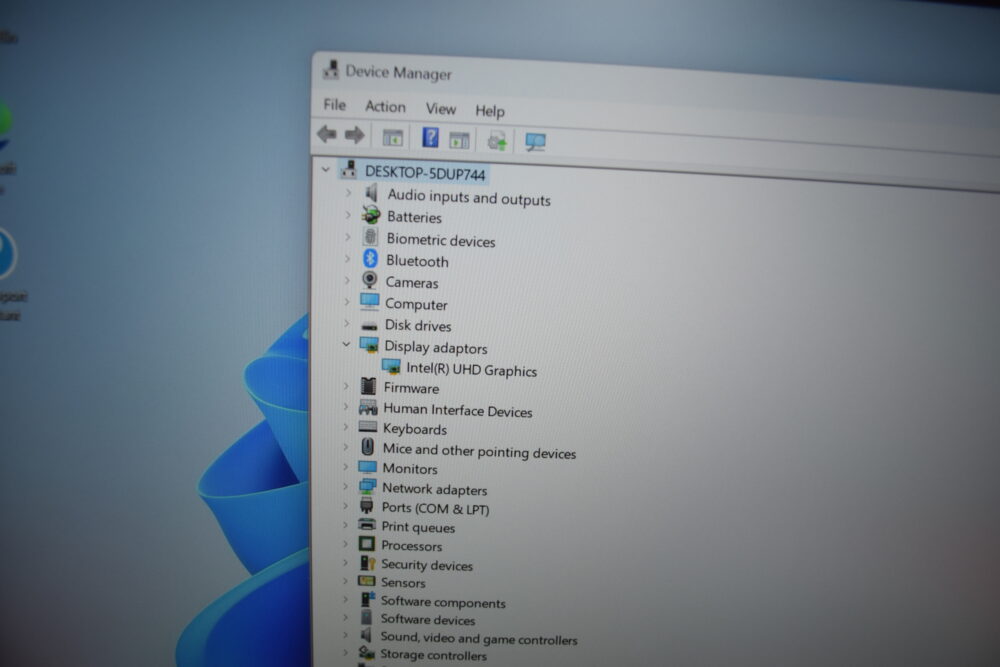Viewport: 1000px width, 667px height.
Task: Select the Security devices label
Action: pyautogui.click(x=427, y=565)
